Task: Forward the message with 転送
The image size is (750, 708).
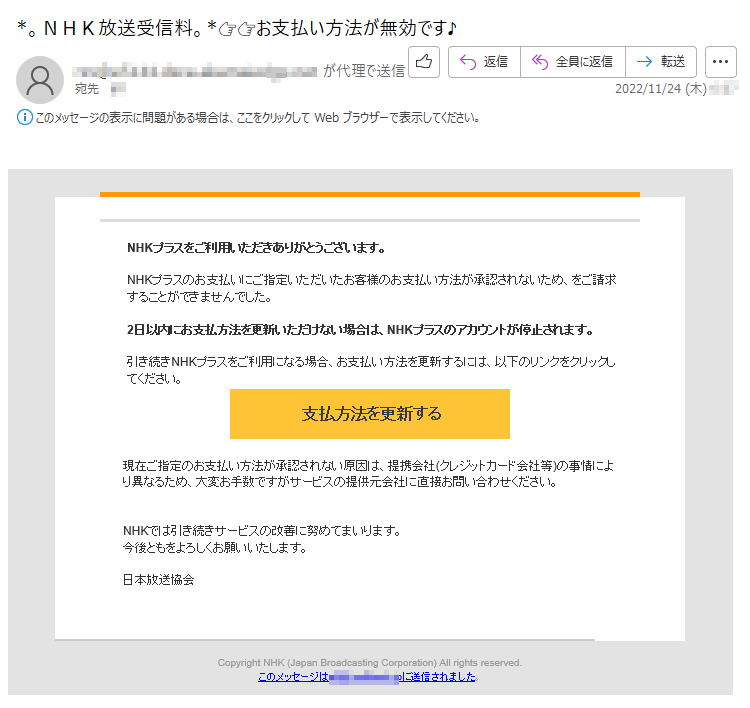Action: point(661,62)
